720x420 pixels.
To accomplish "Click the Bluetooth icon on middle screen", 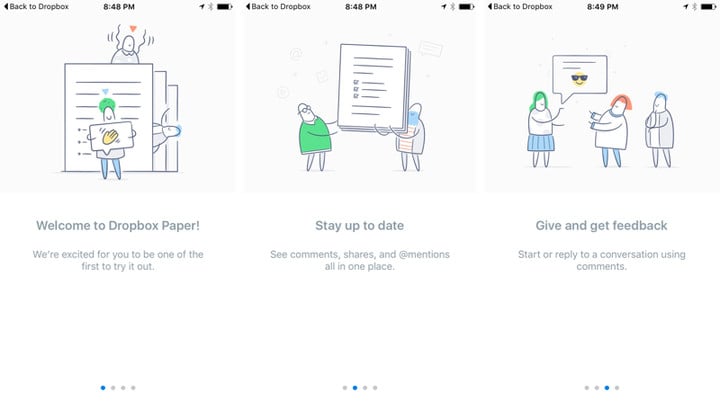I will click(x=452, y=7).
